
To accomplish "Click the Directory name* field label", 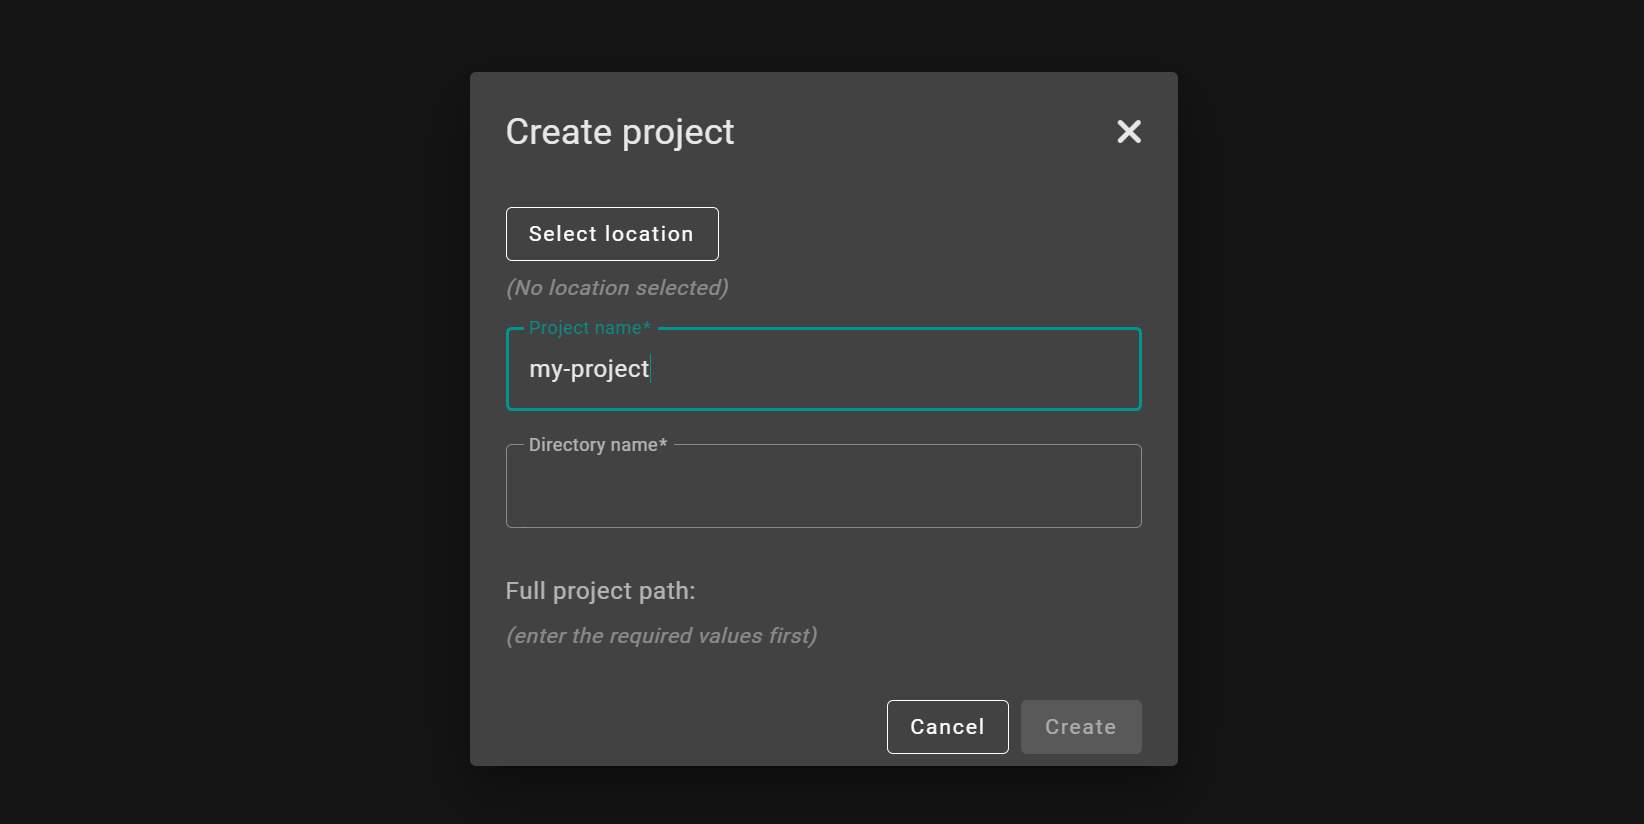I will (x=598, y=445).
